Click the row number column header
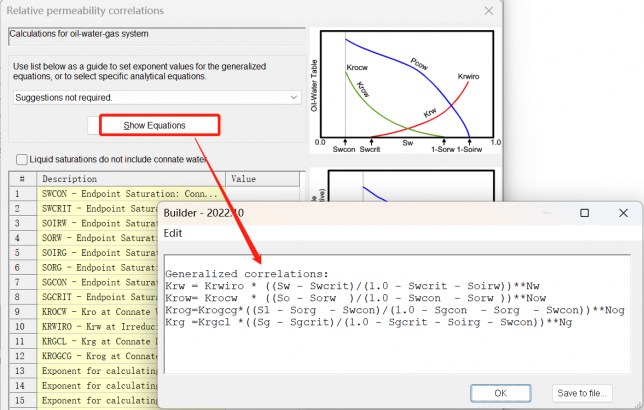Viewport: 644px width, 410px height. tap(21, 178)
